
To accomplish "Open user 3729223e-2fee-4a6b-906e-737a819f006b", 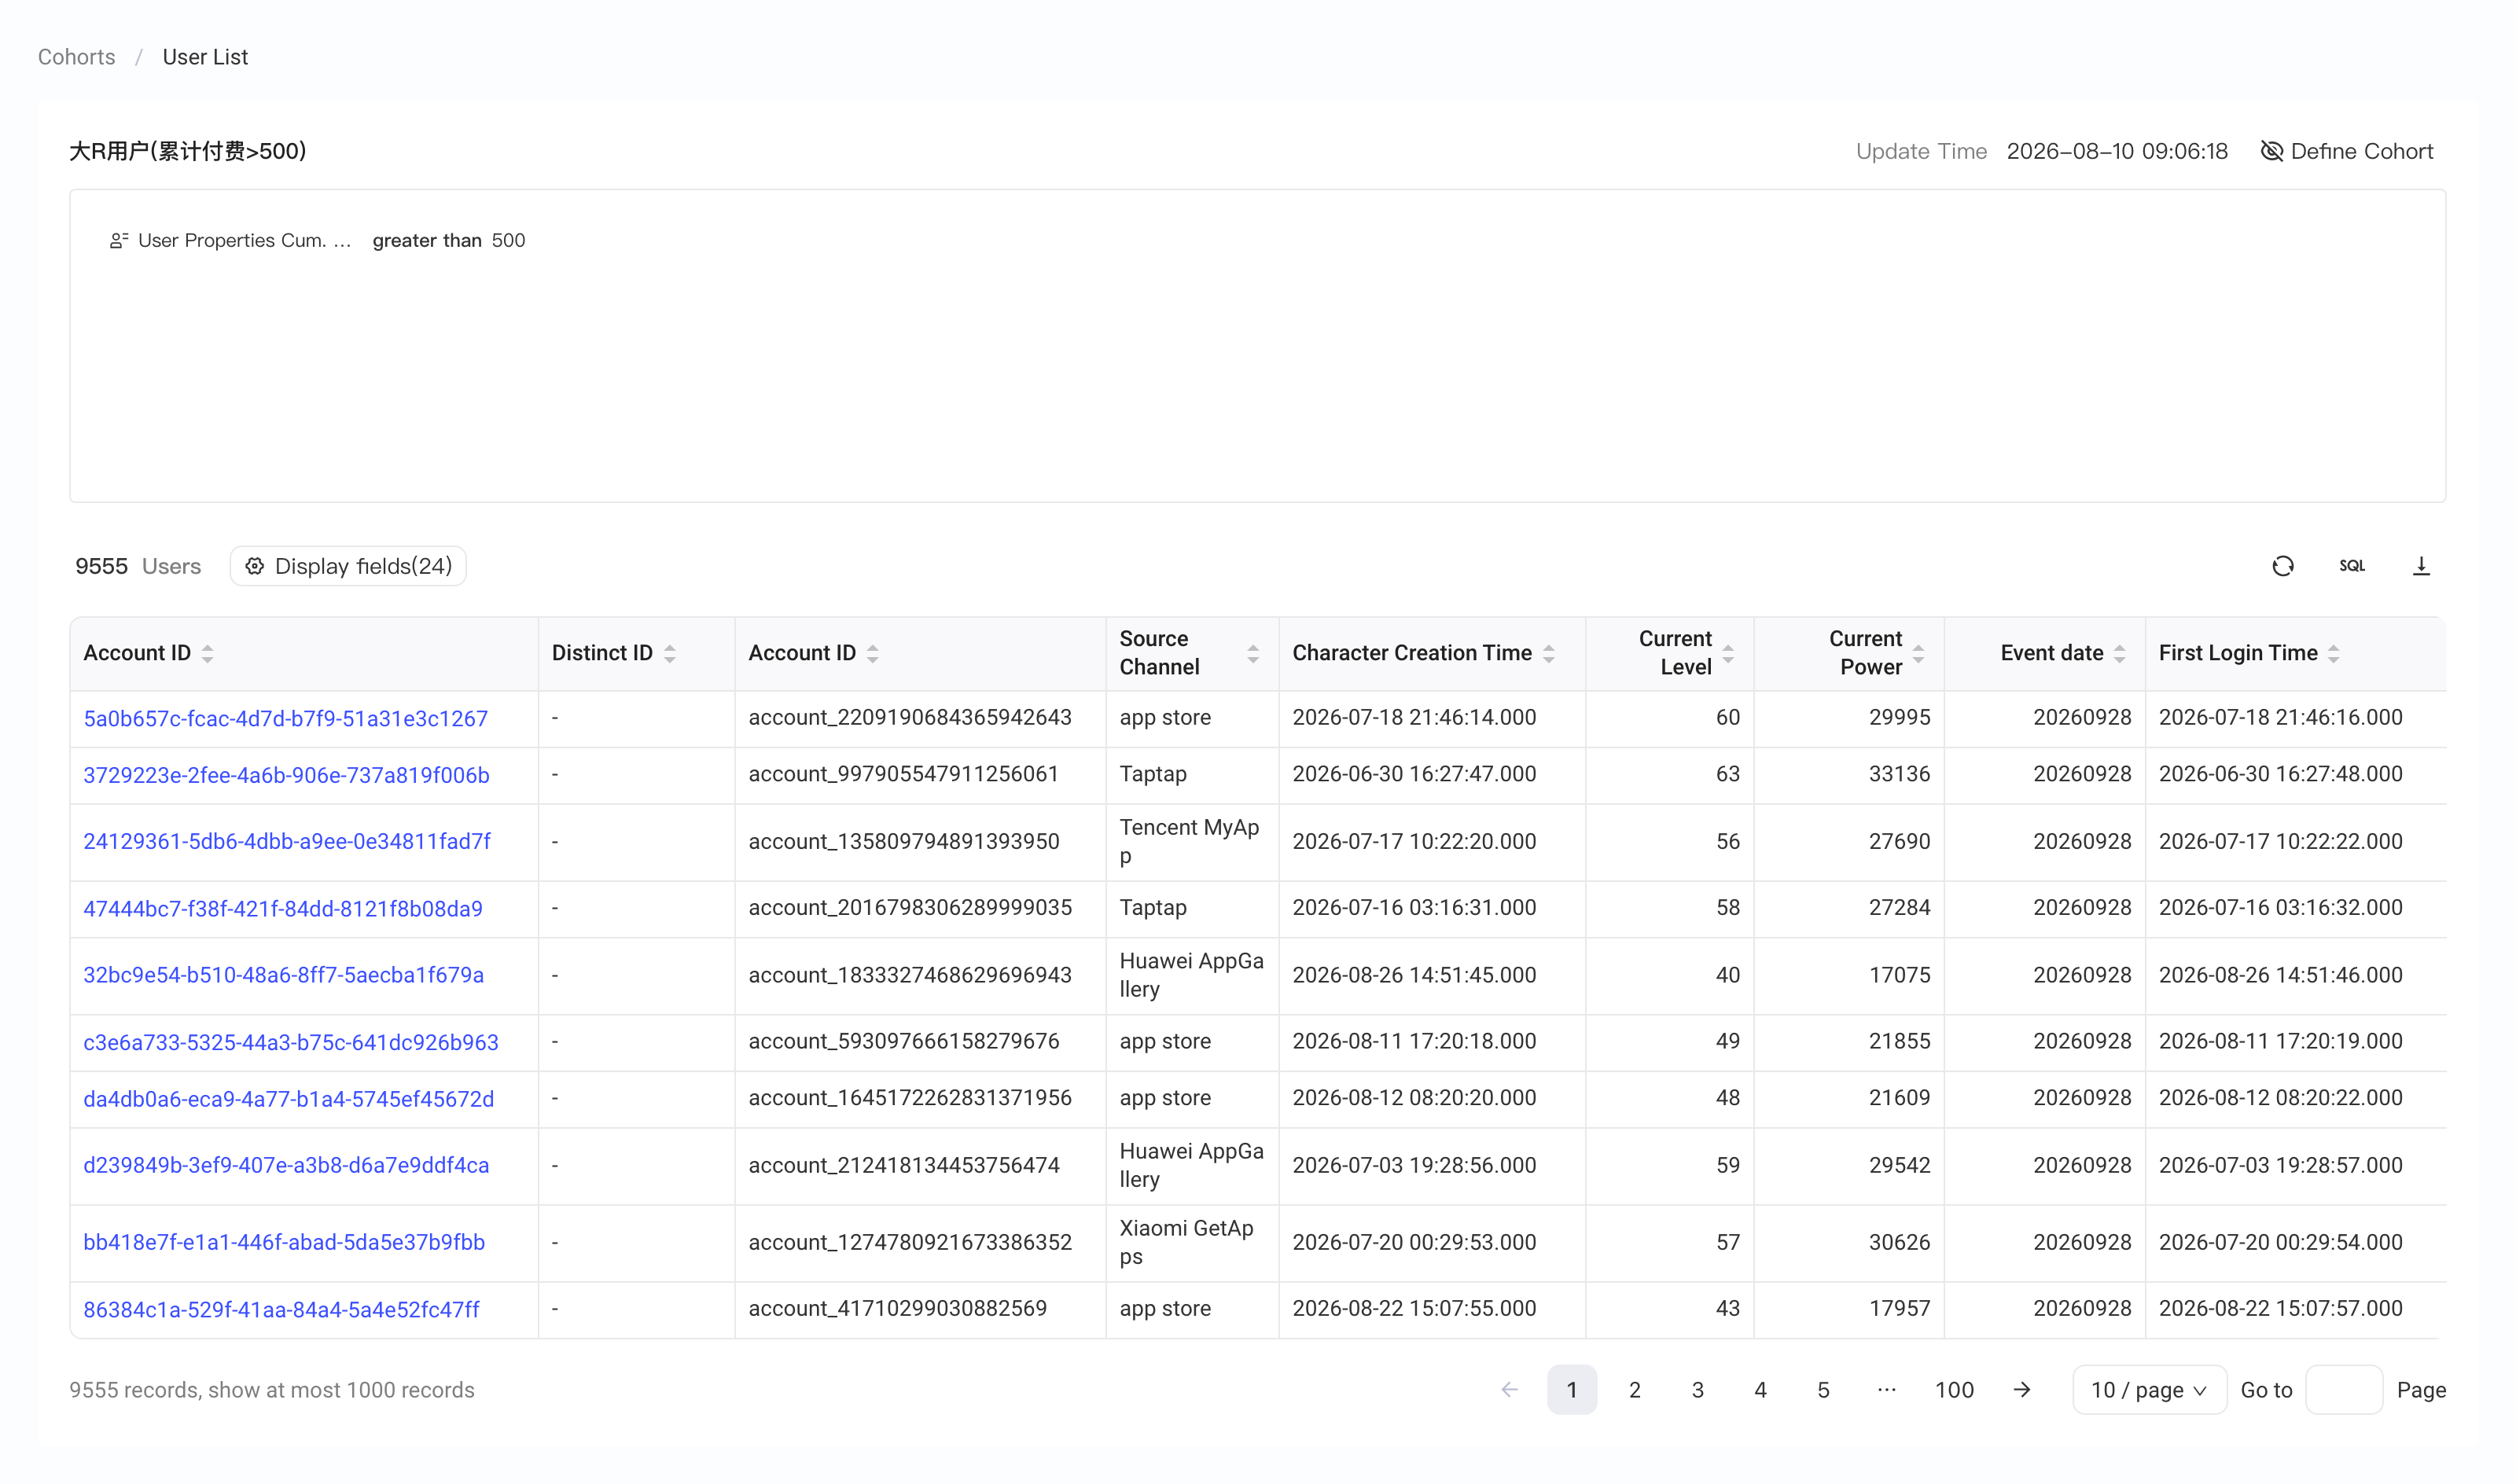I will tap(286, 775).
